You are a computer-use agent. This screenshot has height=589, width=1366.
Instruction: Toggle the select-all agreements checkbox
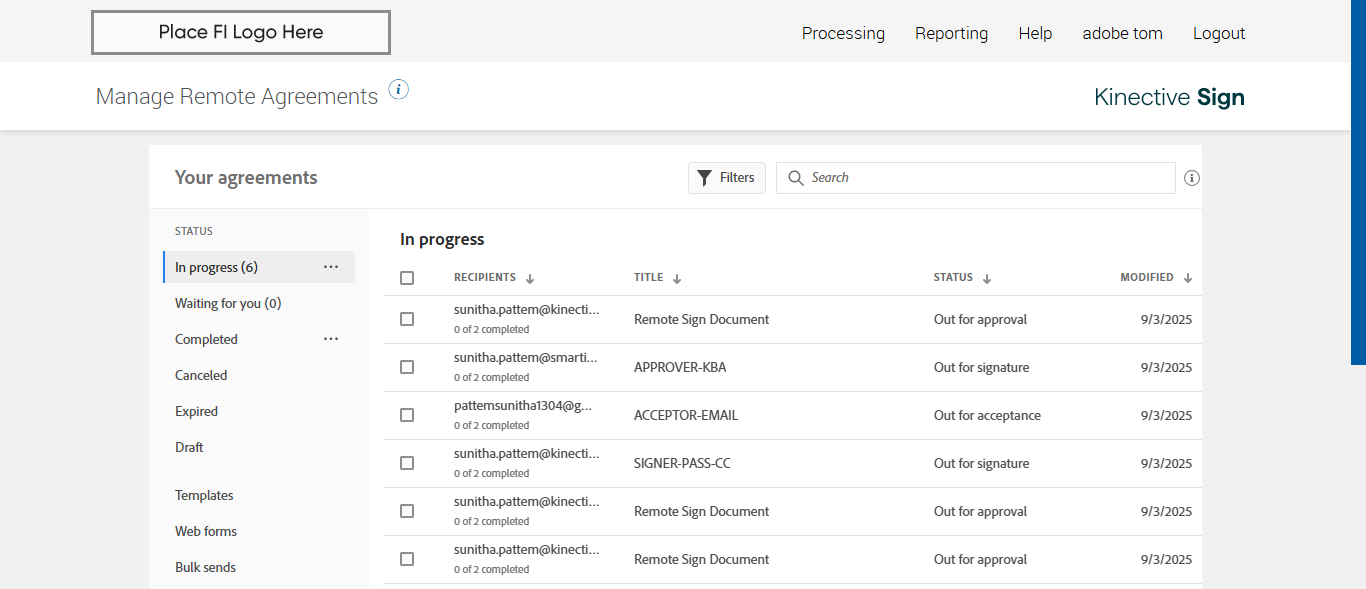[407, 278]
